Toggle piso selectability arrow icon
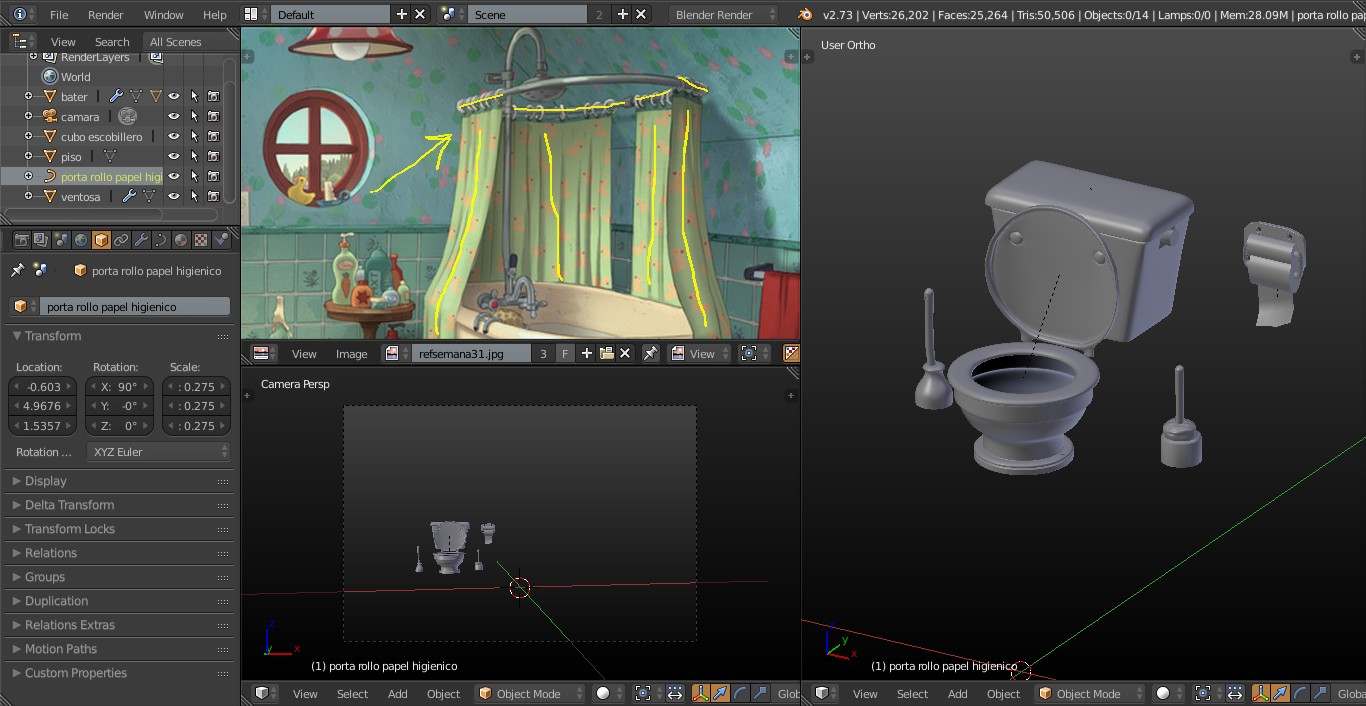This screenshot has width=1366, height=706. pyautogui.click(x=194, y=156)
